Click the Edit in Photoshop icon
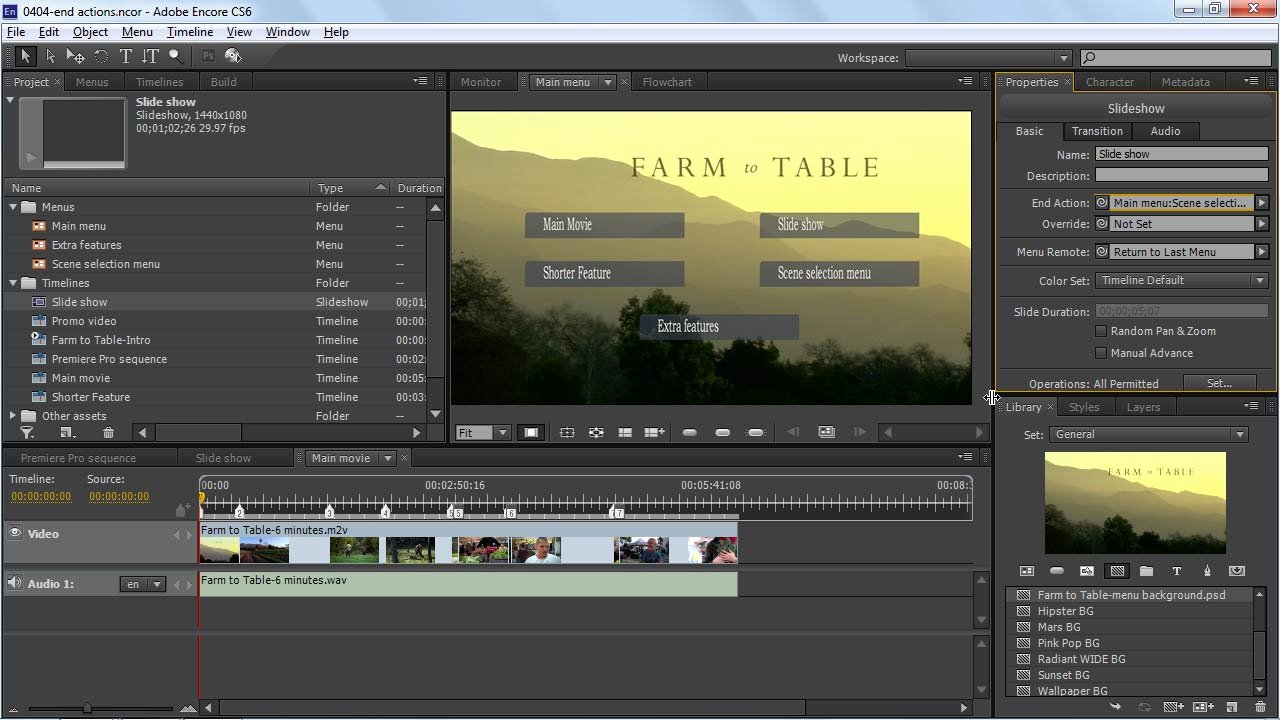1280x720 pixels. tap(207, 57)
